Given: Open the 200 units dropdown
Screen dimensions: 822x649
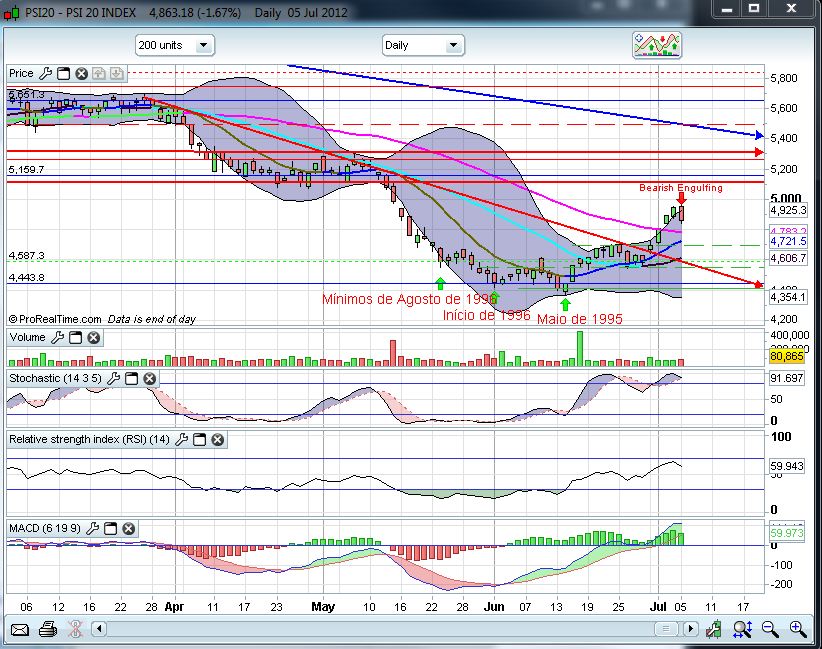Looking at the screenshot, I should tap(203, 46).
